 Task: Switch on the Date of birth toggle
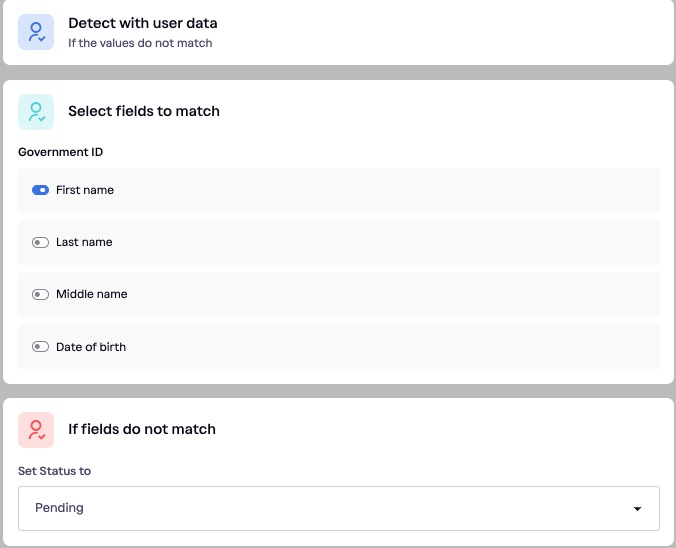(40, 347)
